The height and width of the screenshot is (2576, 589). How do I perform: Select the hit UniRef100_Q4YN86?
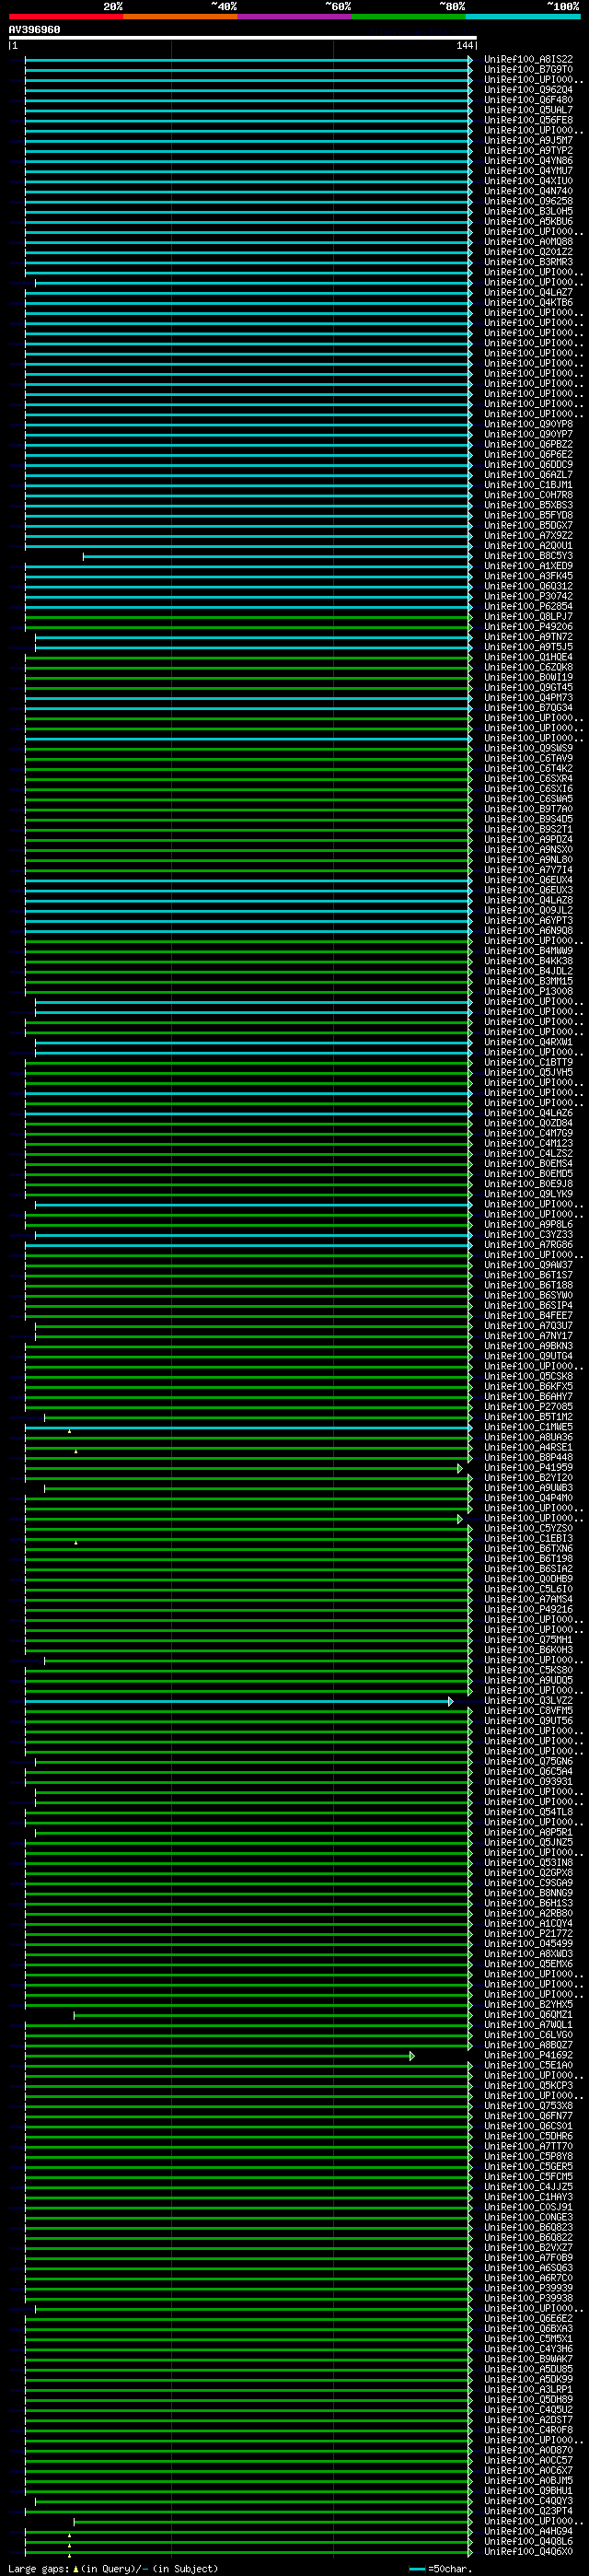click(529, 161)
